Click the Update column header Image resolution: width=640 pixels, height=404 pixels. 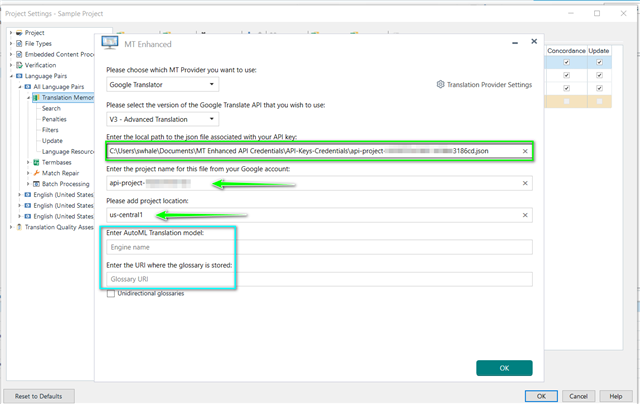599,51
